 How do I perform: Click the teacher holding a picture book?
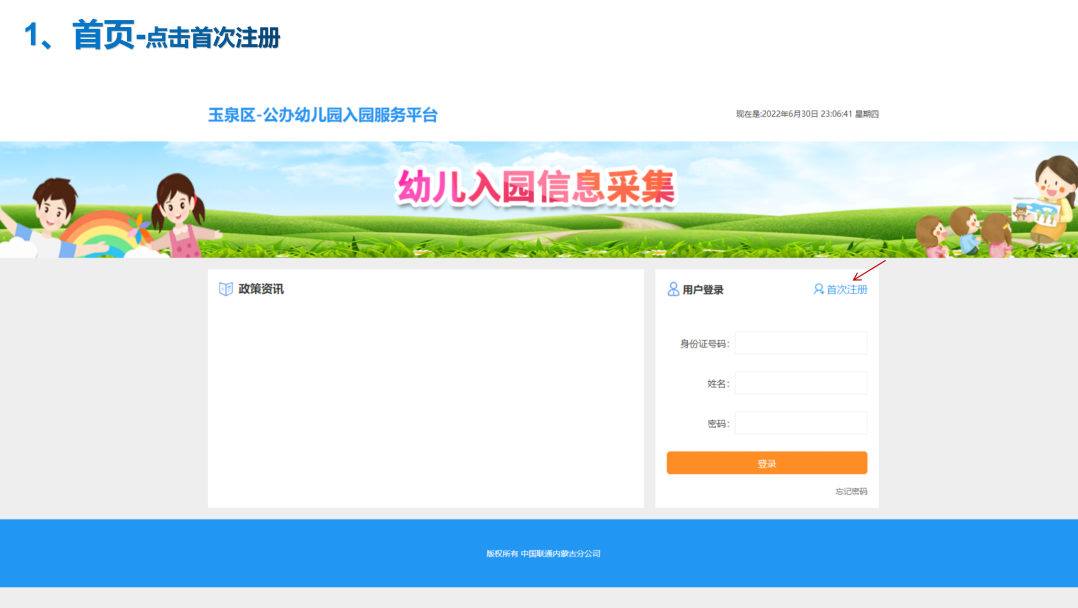pyautogui.click(x=1050, y=198)
